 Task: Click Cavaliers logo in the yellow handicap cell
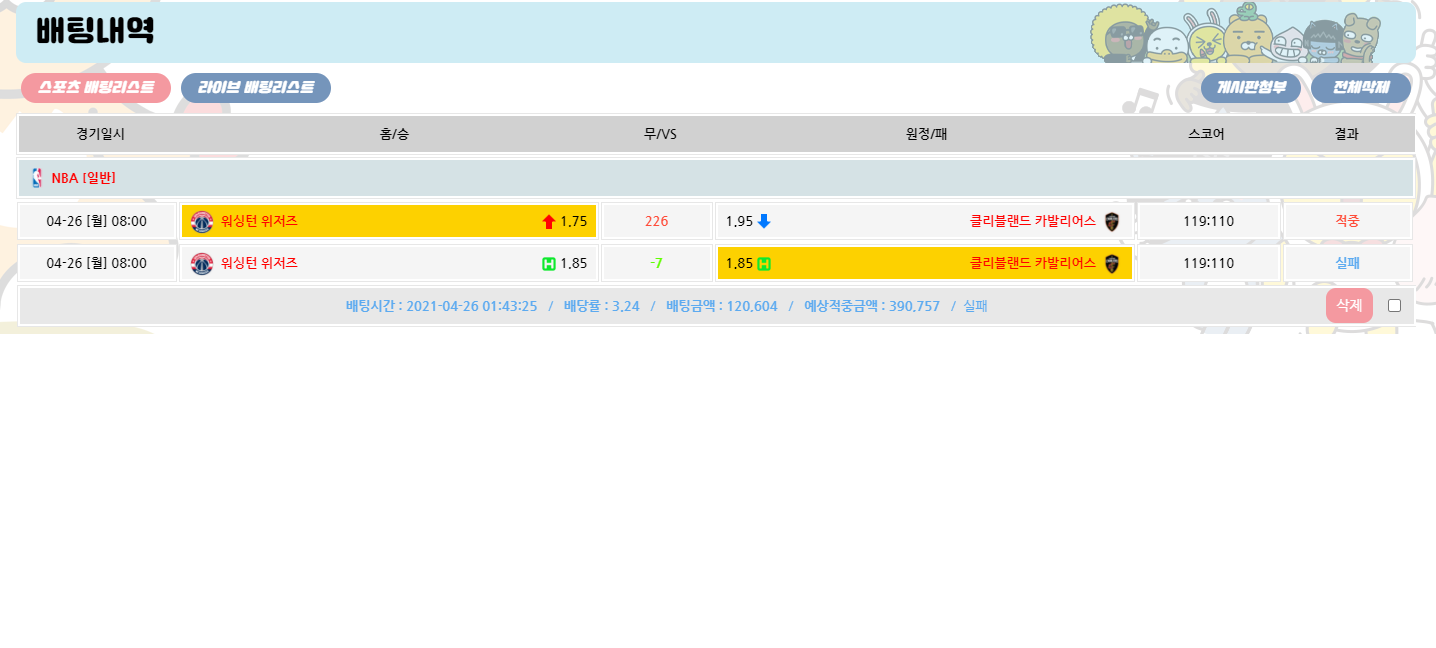[1111, 264]
